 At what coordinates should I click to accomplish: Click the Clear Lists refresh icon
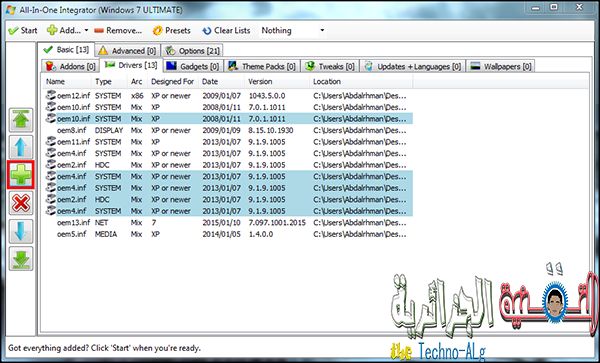207,31
